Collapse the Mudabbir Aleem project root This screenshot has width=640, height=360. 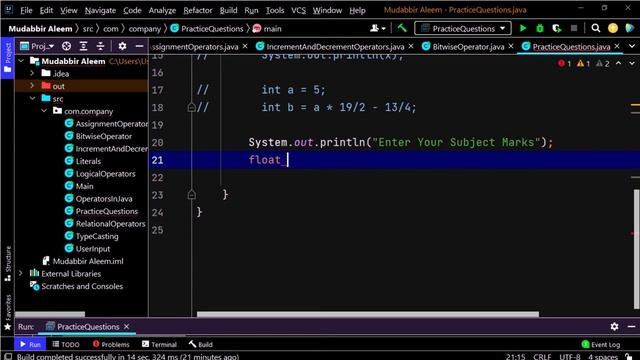click(21, 61)
